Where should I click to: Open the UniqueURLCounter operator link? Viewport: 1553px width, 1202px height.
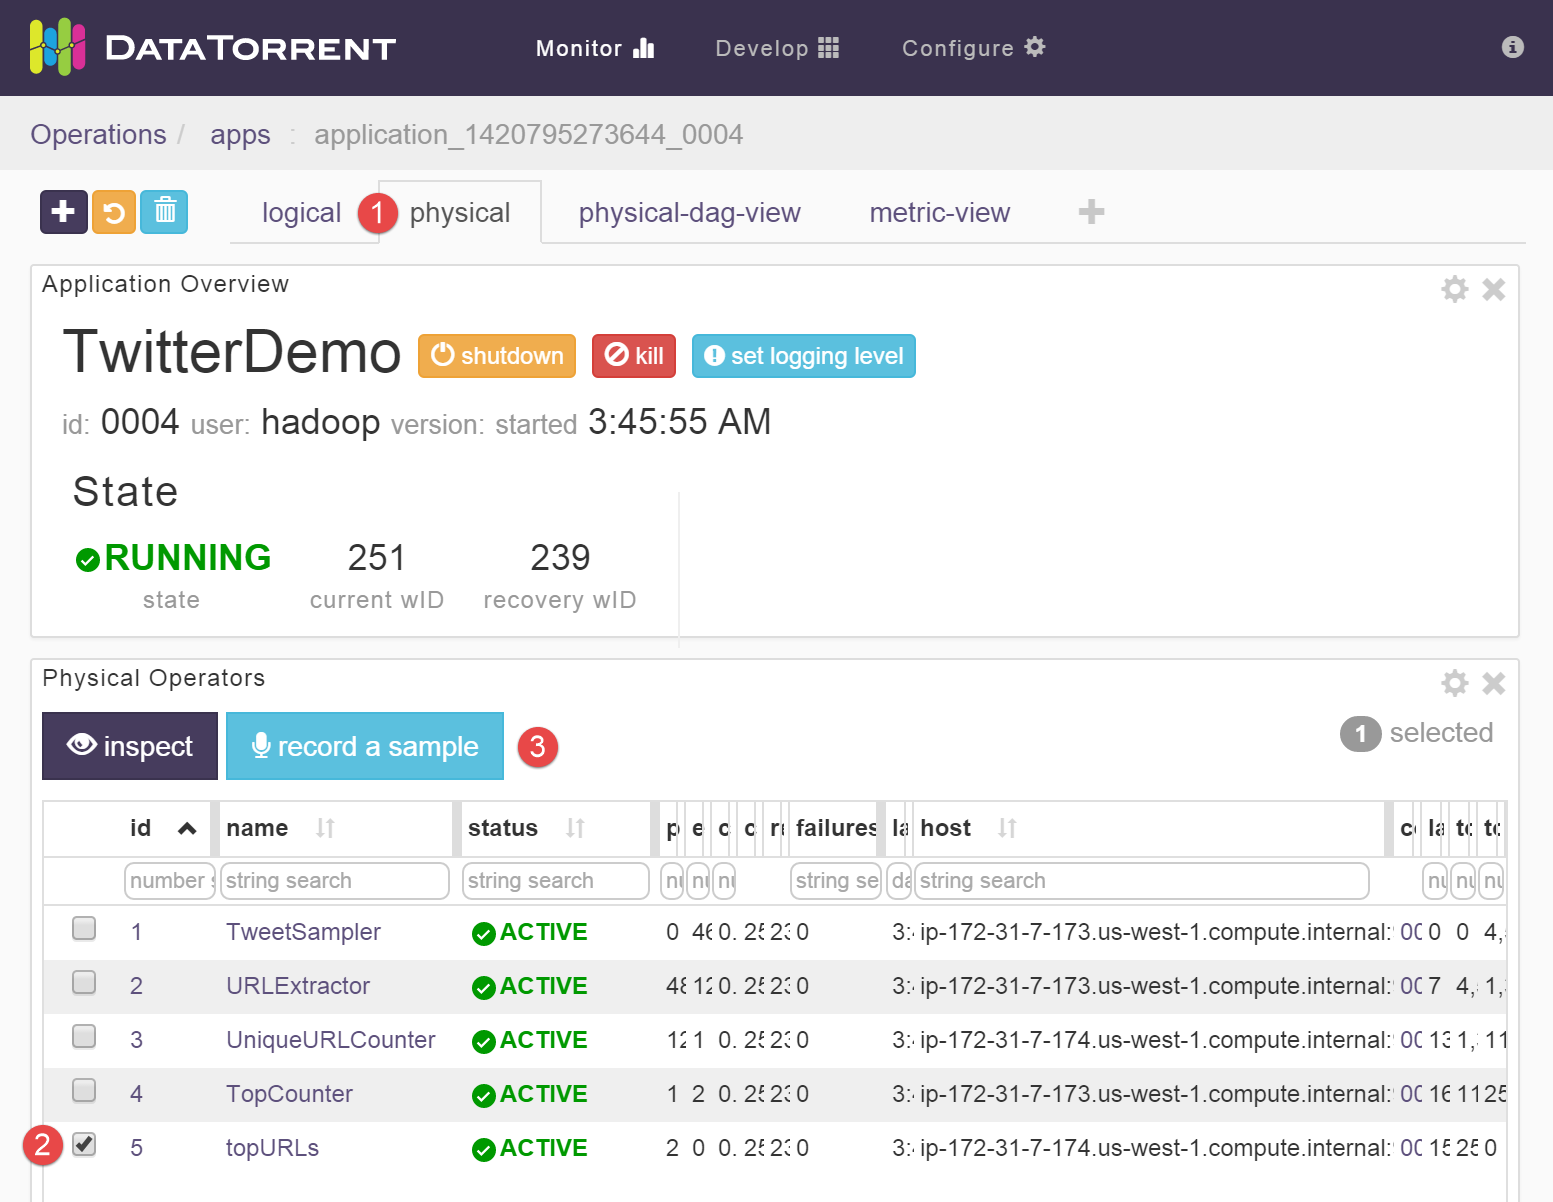331,1040
